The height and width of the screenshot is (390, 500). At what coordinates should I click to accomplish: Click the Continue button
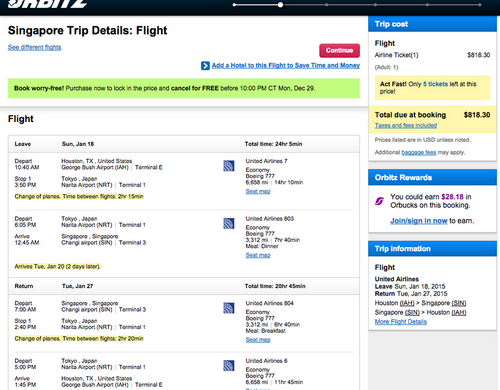[x=339, y=50]
